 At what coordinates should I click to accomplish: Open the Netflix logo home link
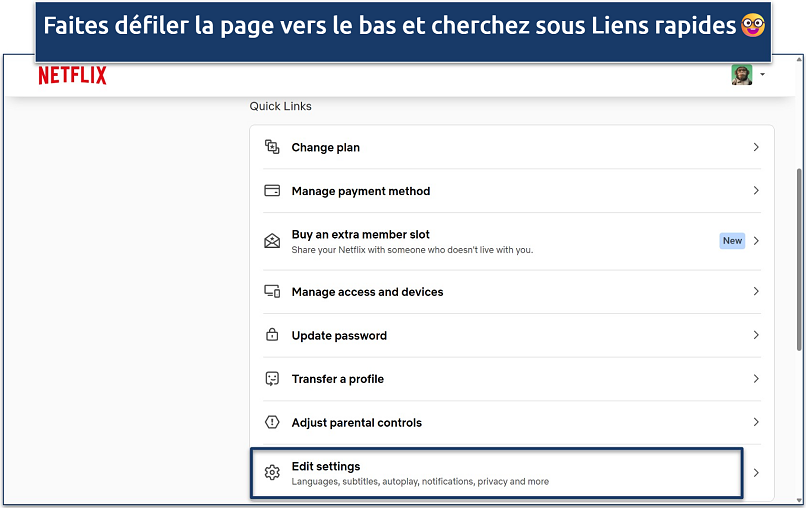(72, 76)
